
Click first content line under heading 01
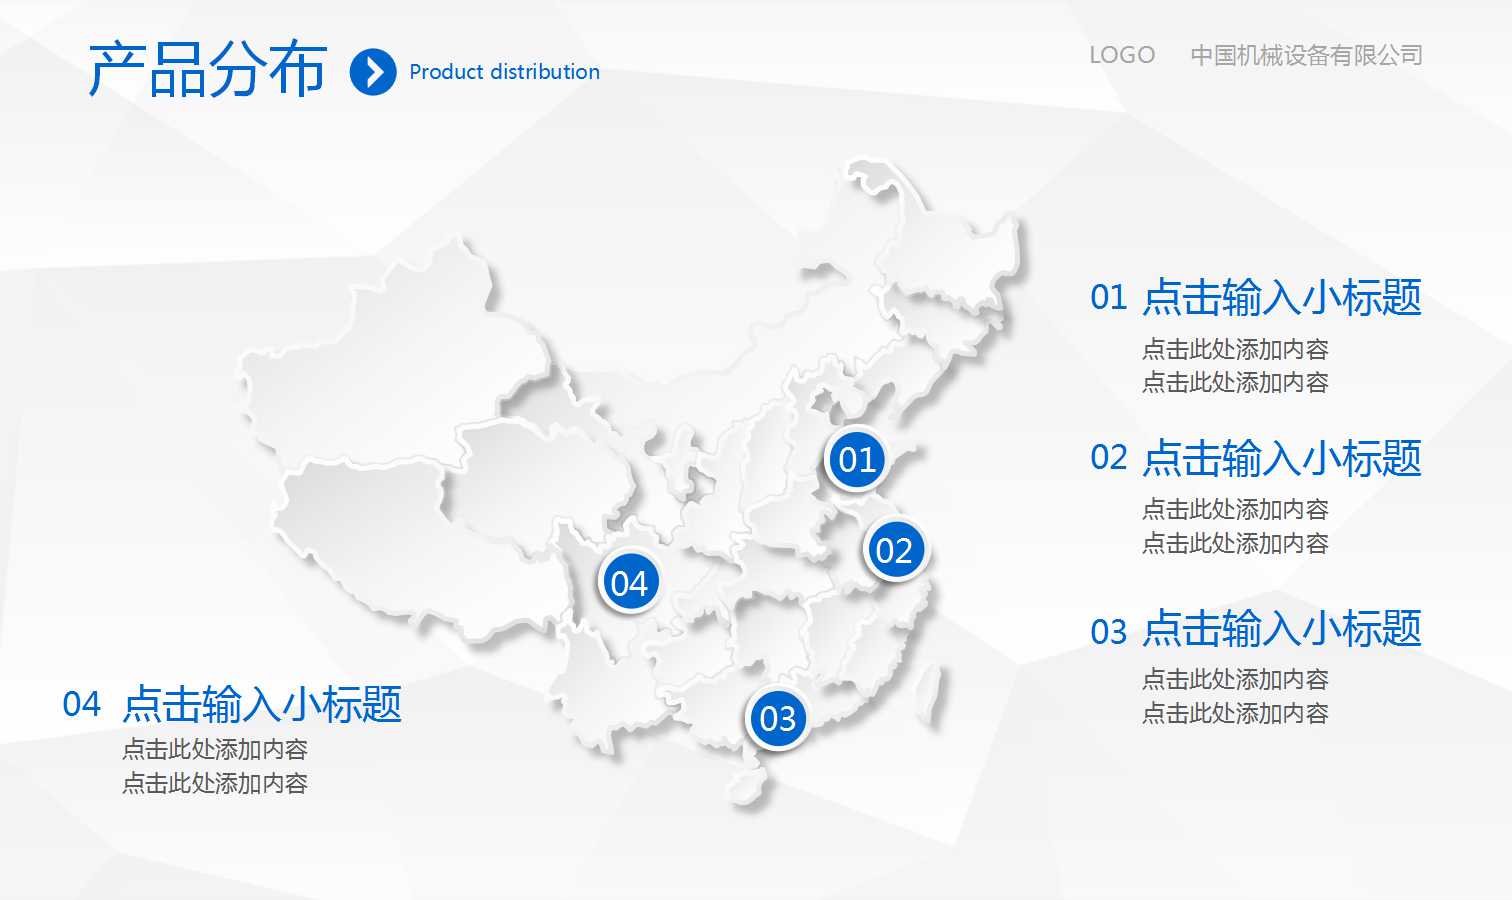click(1235, 349)
